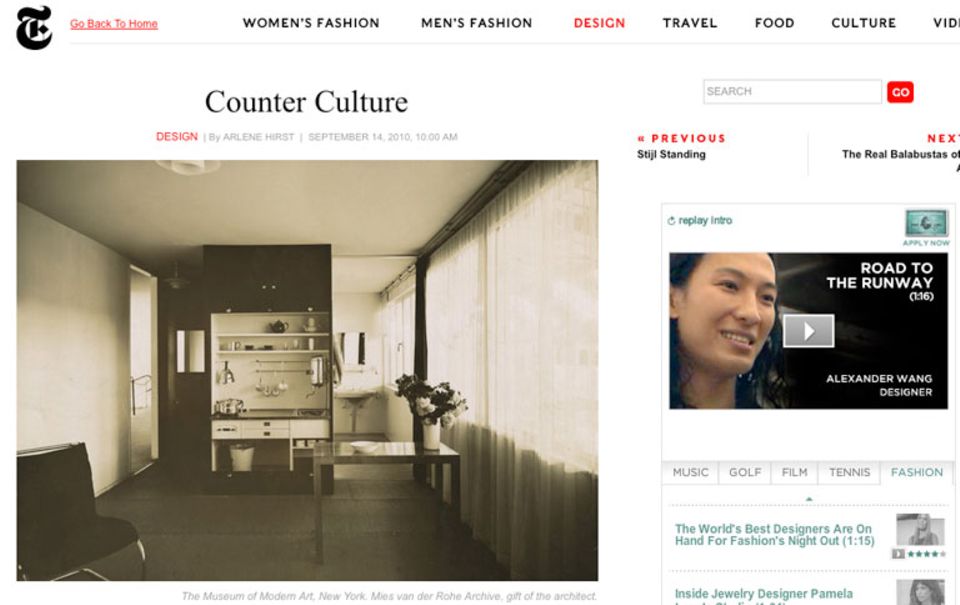
Task: Click the T Magazine logo icon
Action: (x=34, y=28)
